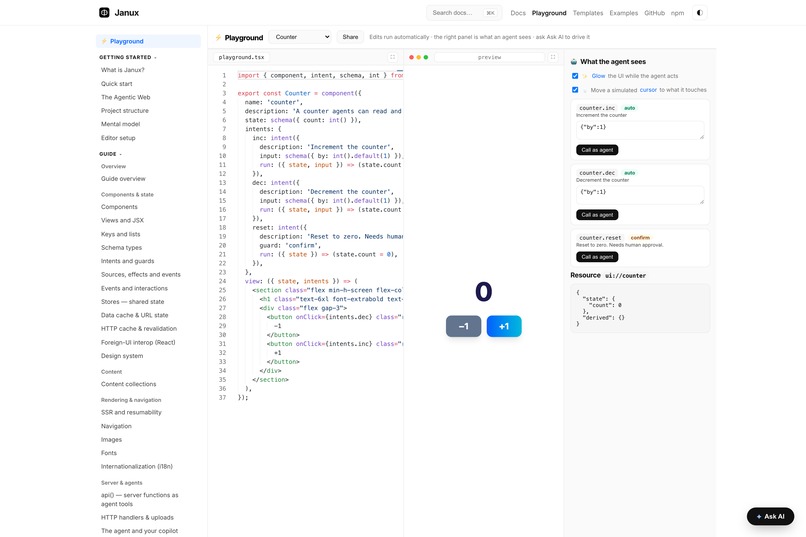Image resolution: width=806 pixels, height=537 pixels.
Task: Open the Design system page
Action: coord(122,356)
